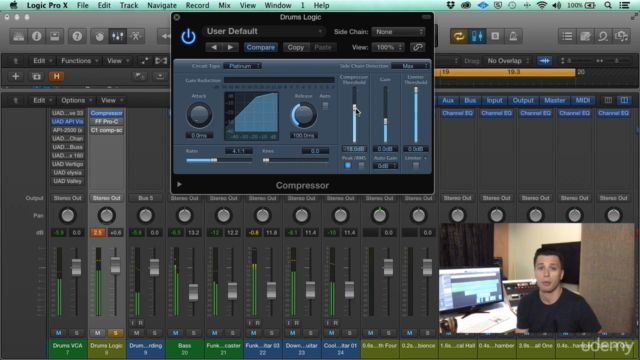640x360 pixels.
Task: Open the Library icon in control bar
Action: pos(18,36)
